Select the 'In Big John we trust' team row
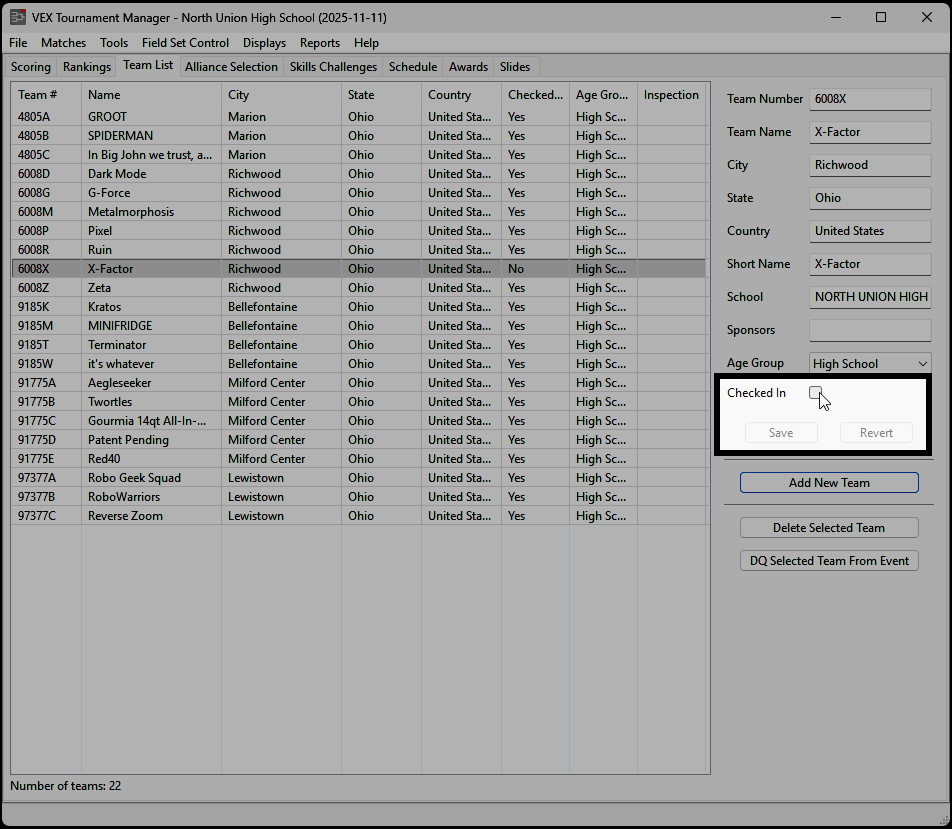 pos(359,155)
